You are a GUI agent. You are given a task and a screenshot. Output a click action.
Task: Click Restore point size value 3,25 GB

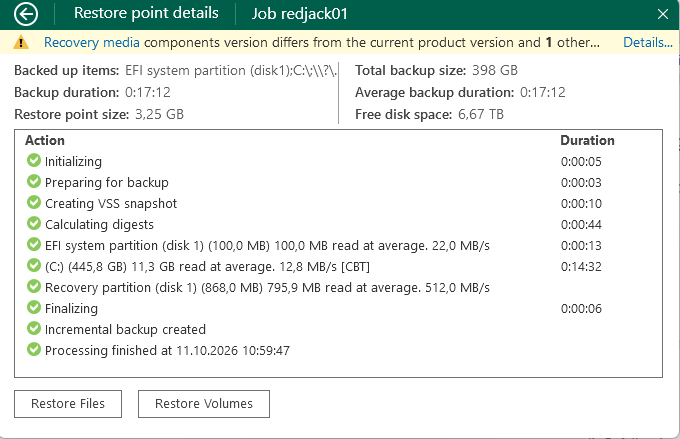(159, 115)
